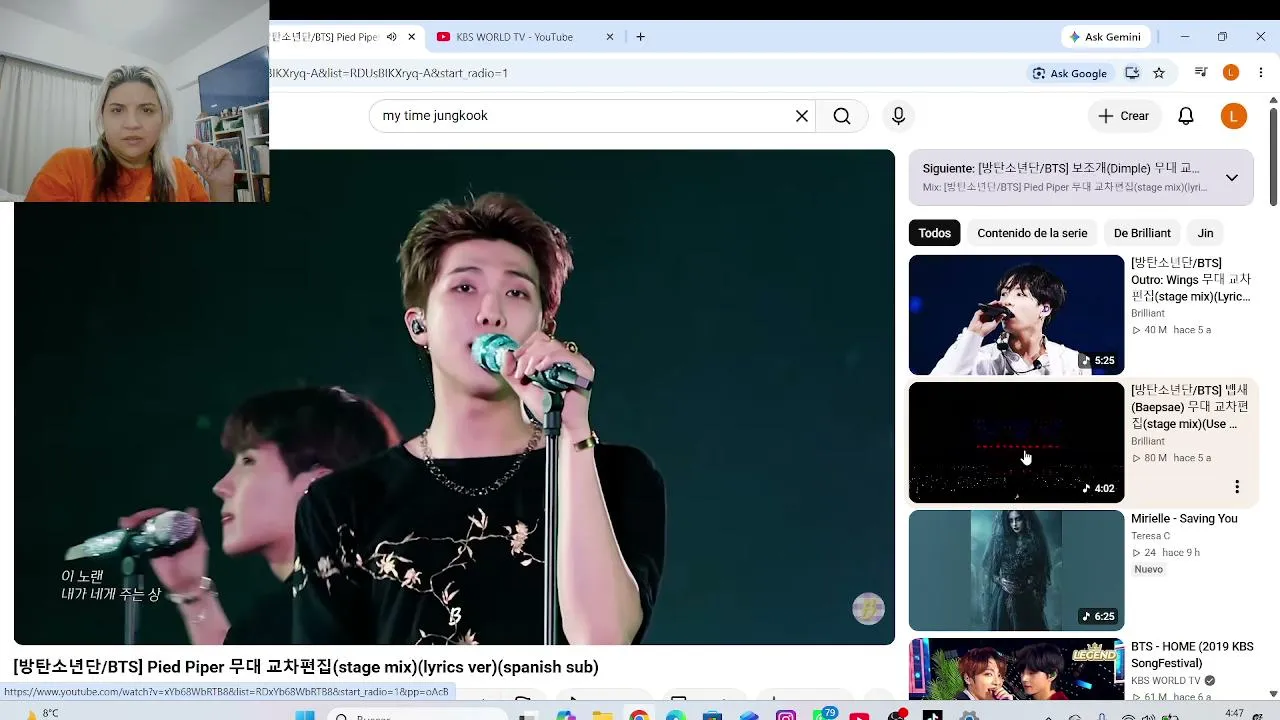This screenshot has height=720, width=1280.
Task: Click the 'Mix:' playlist subtitle text
Action: (1065, 187)
